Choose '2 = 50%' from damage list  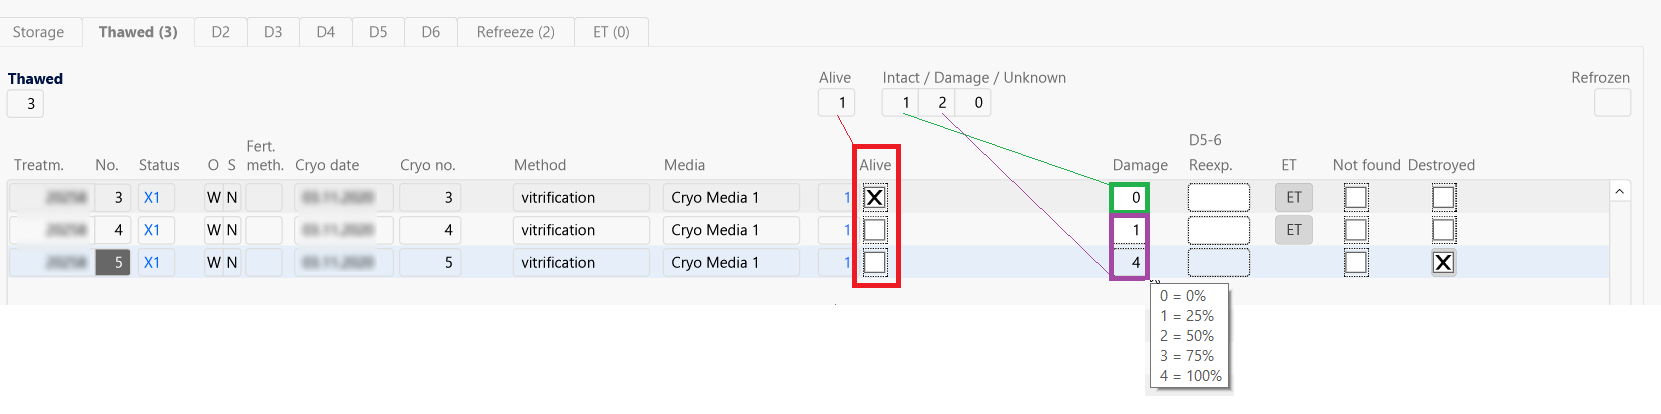tap(1187, 336)
